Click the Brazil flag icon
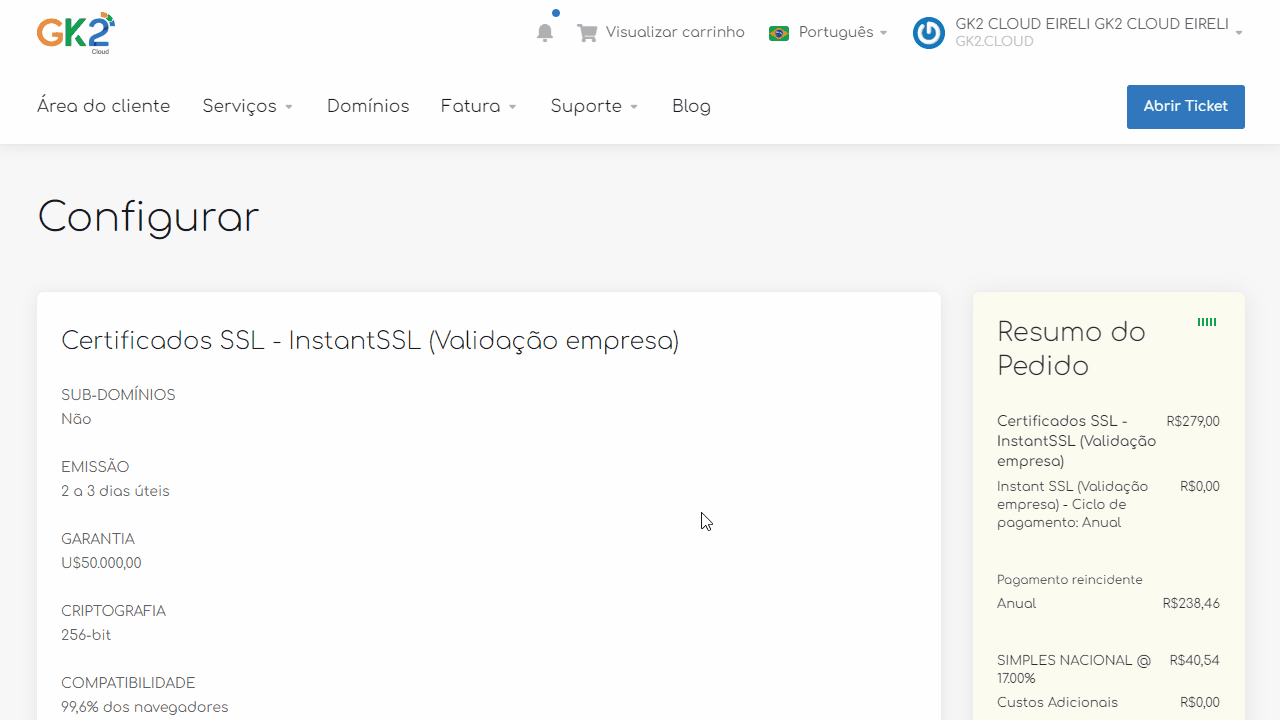This screenshot has height=720, width=1280. pyautogui.click(x=779, y=33)
